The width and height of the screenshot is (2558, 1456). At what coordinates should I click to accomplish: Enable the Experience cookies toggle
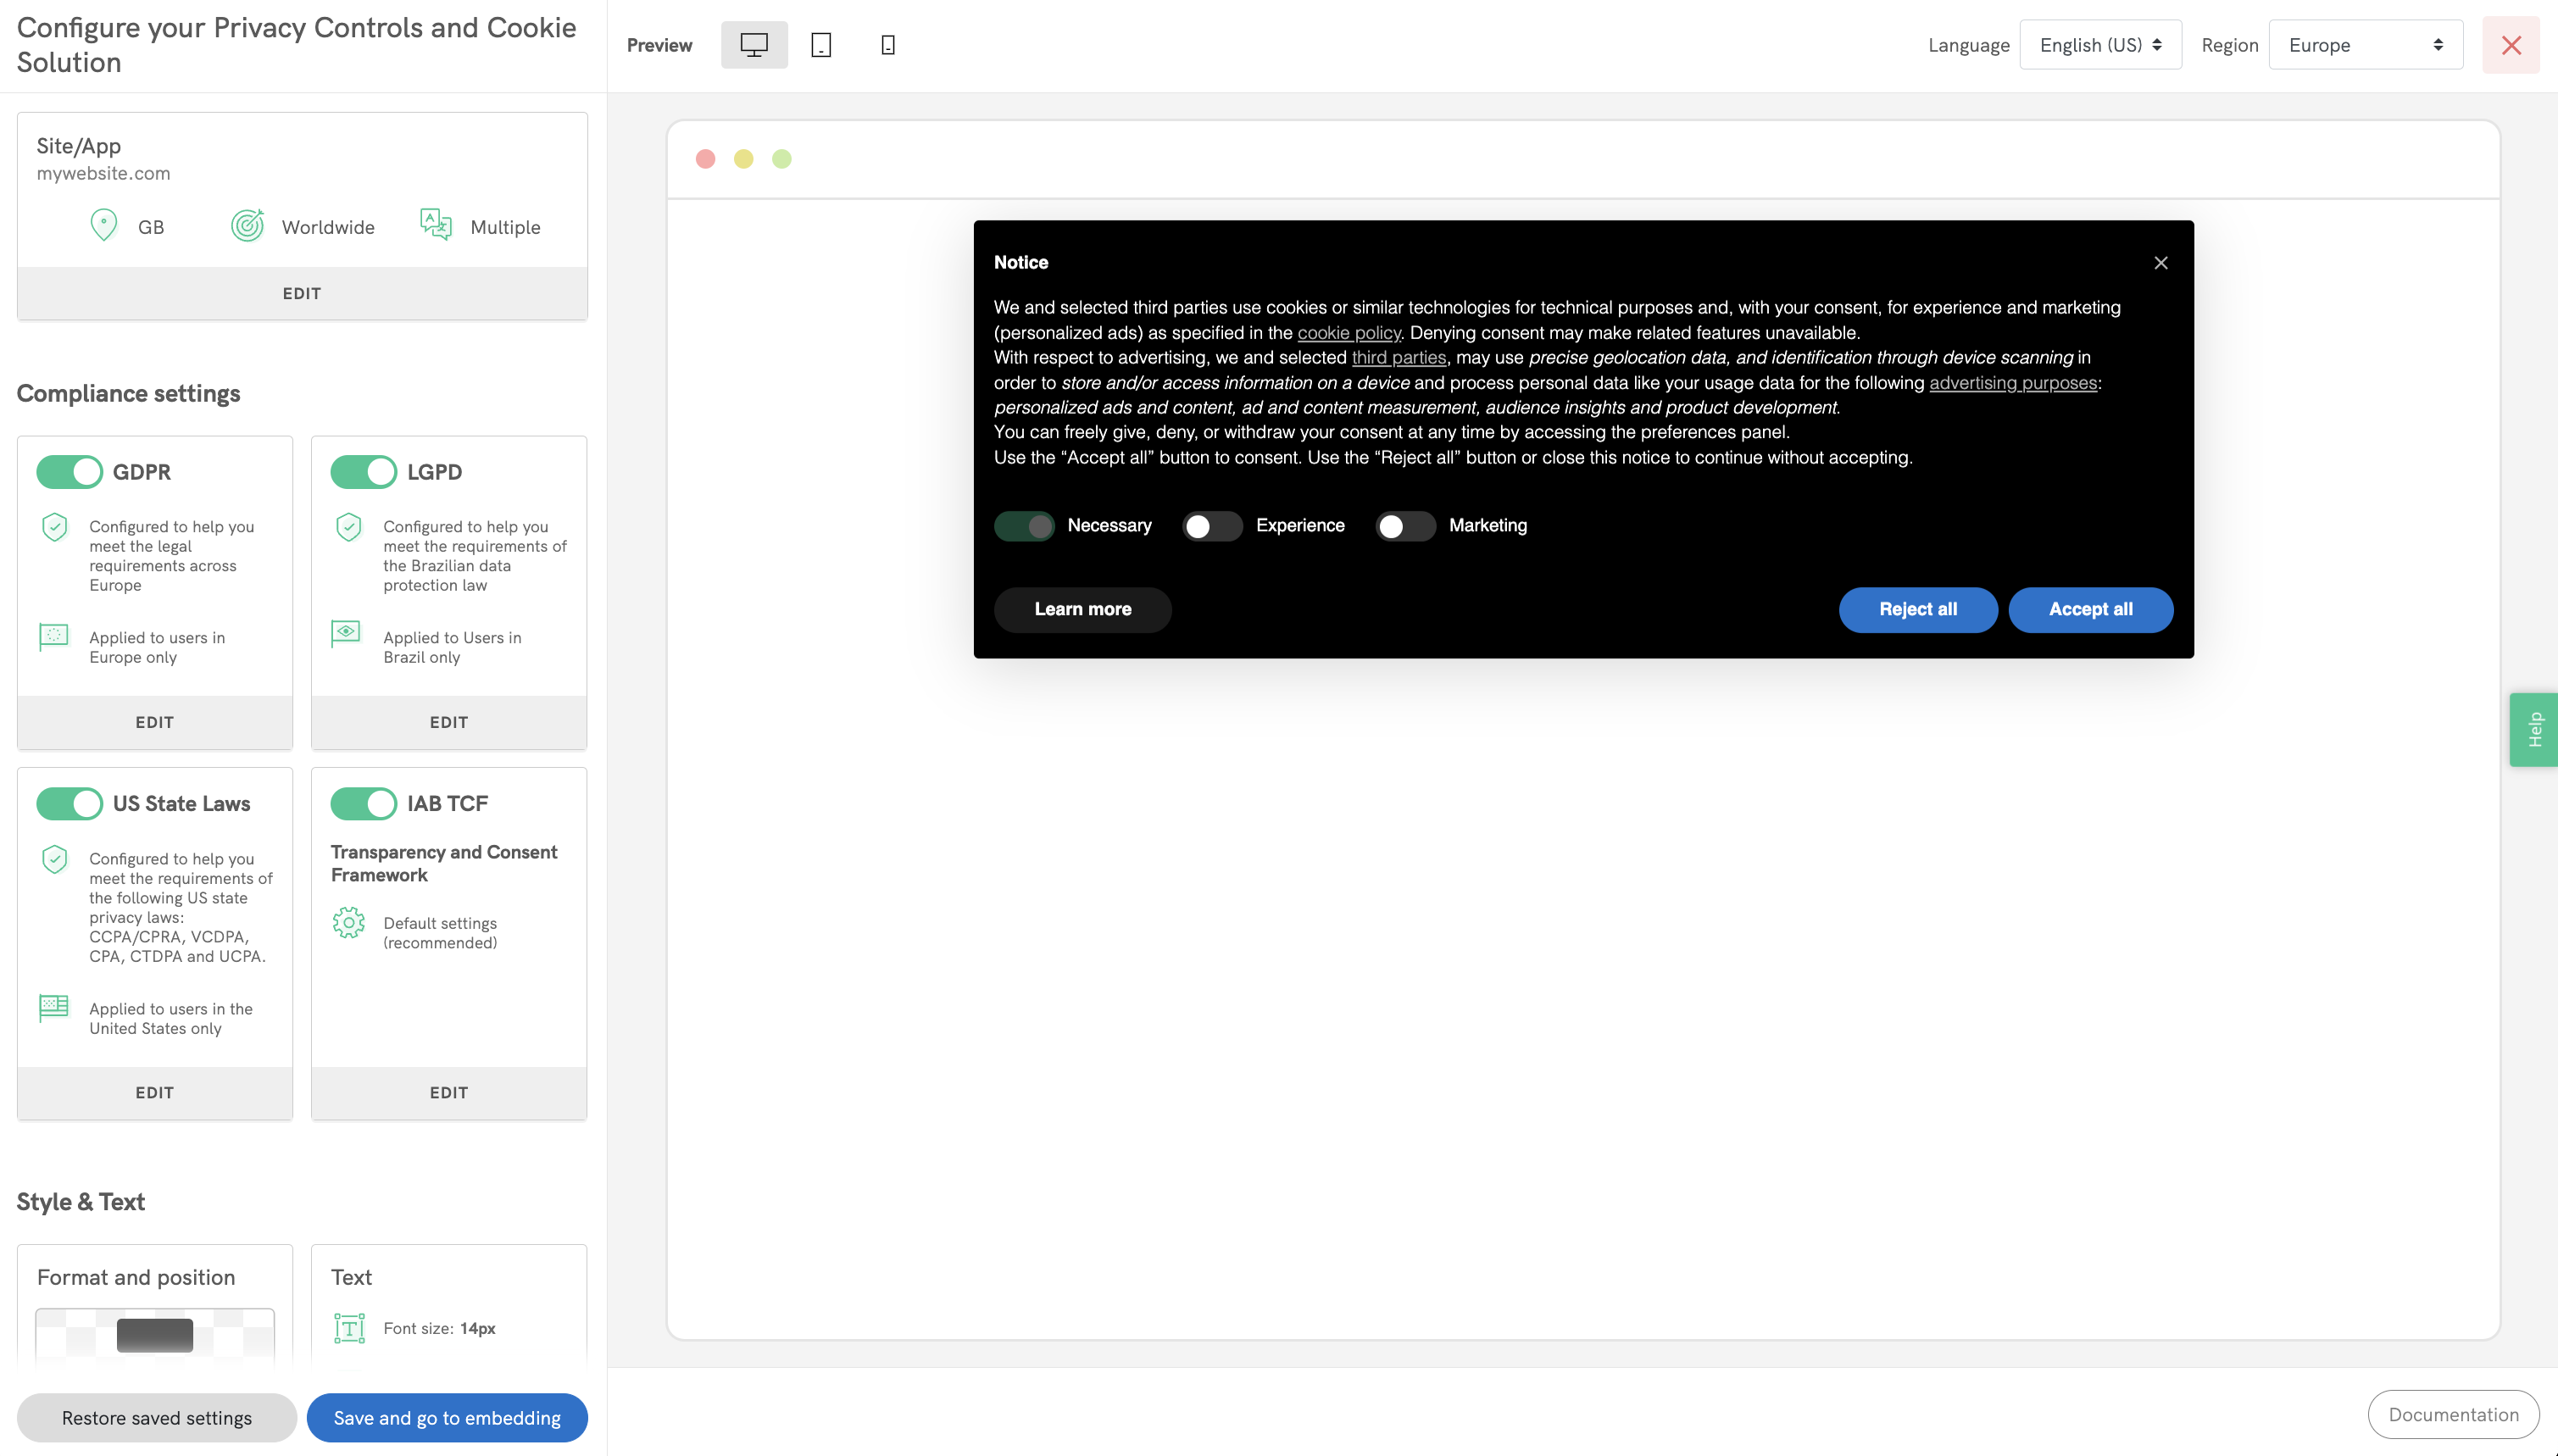pos(1211,526)
